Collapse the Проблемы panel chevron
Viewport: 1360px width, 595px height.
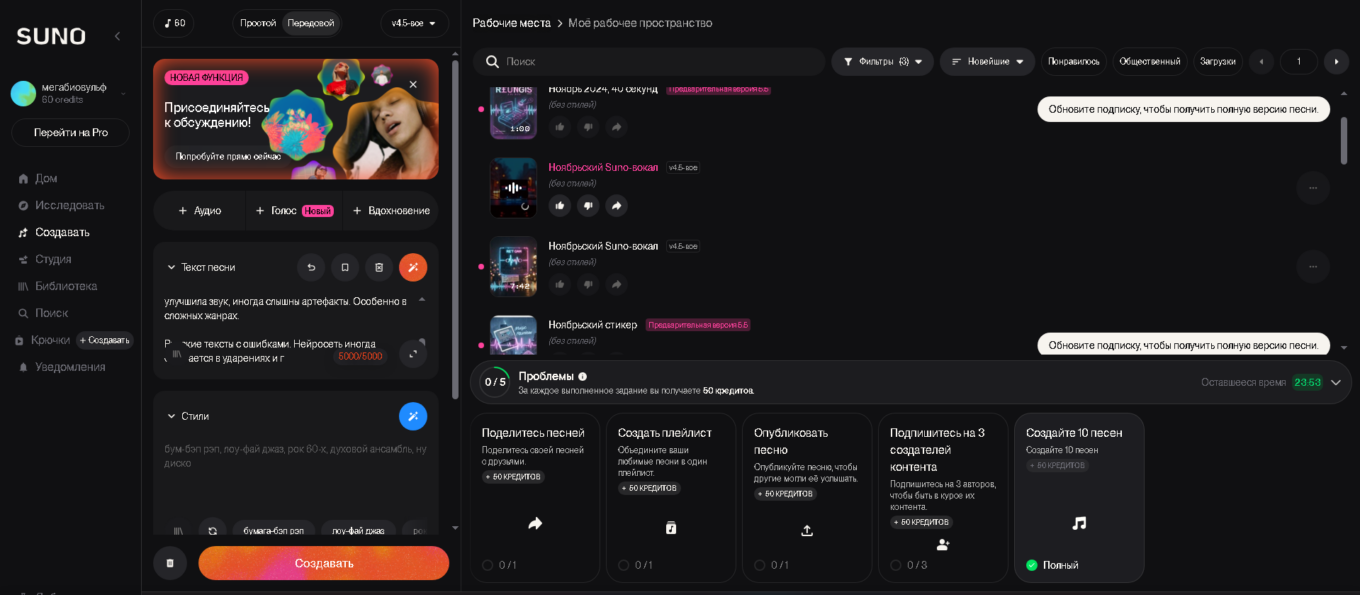pos(1336,382)
